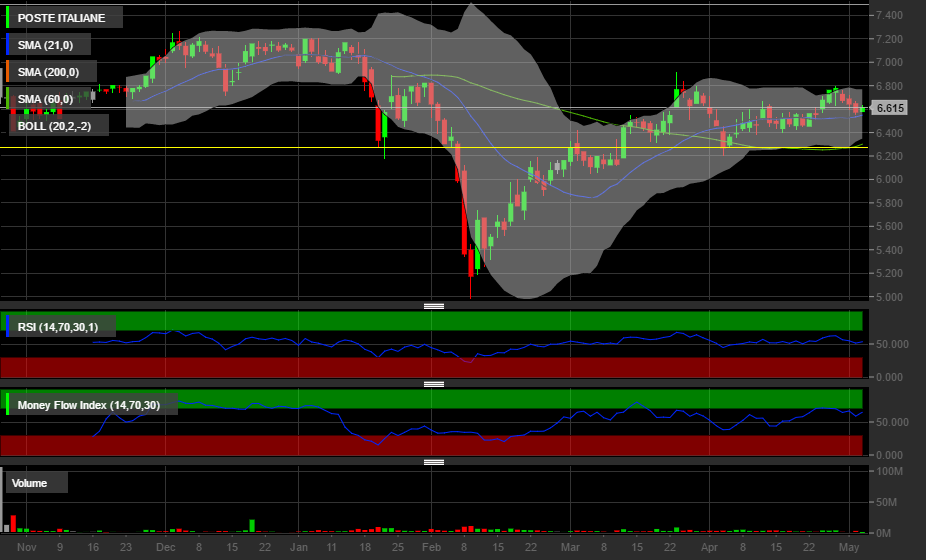Click the large green volume bar in December

(x=252, y=526)
